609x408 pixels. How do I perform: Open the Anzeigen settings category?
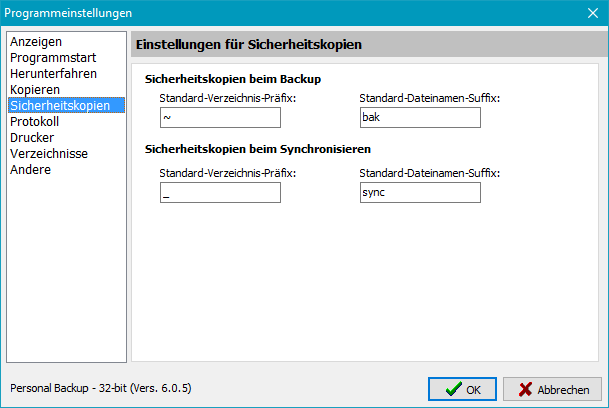(x=36, y=42)
